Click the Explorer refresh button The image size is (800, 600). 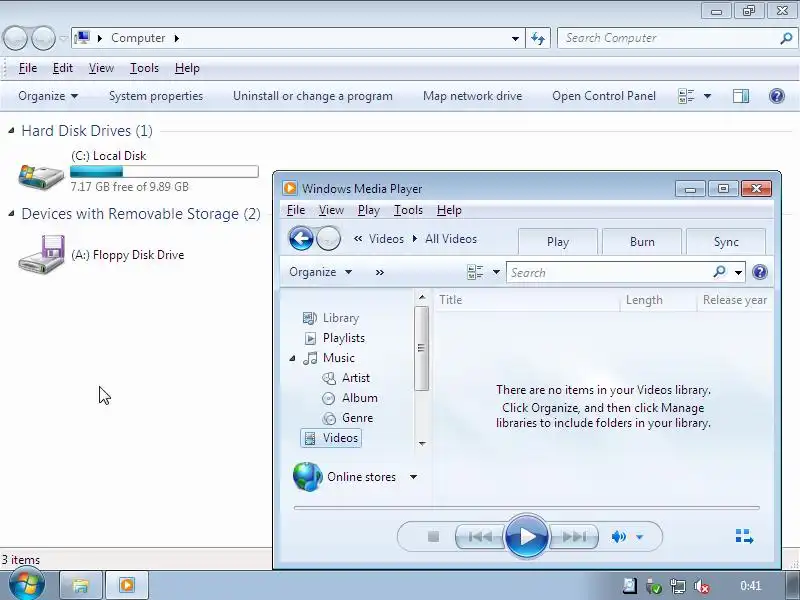pyautogui.click(x=538, y=38)
